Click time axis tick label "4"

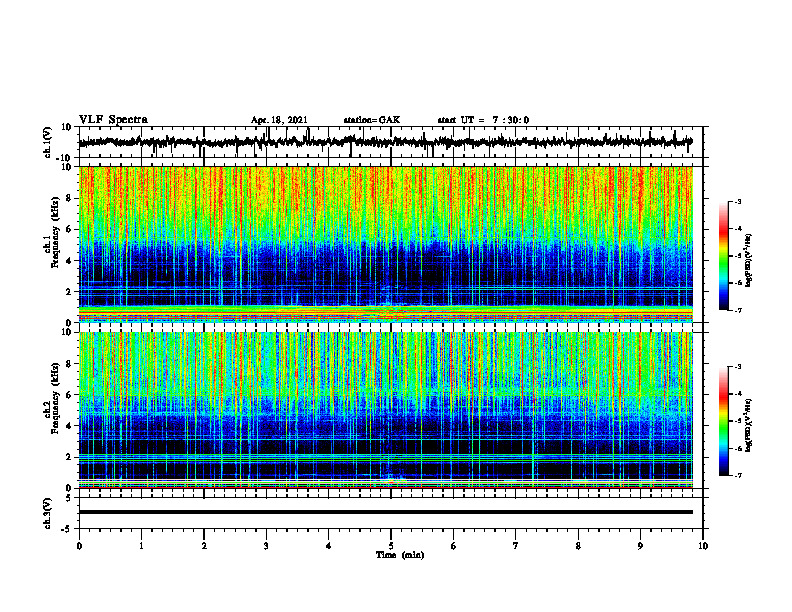tap(329, 546)
